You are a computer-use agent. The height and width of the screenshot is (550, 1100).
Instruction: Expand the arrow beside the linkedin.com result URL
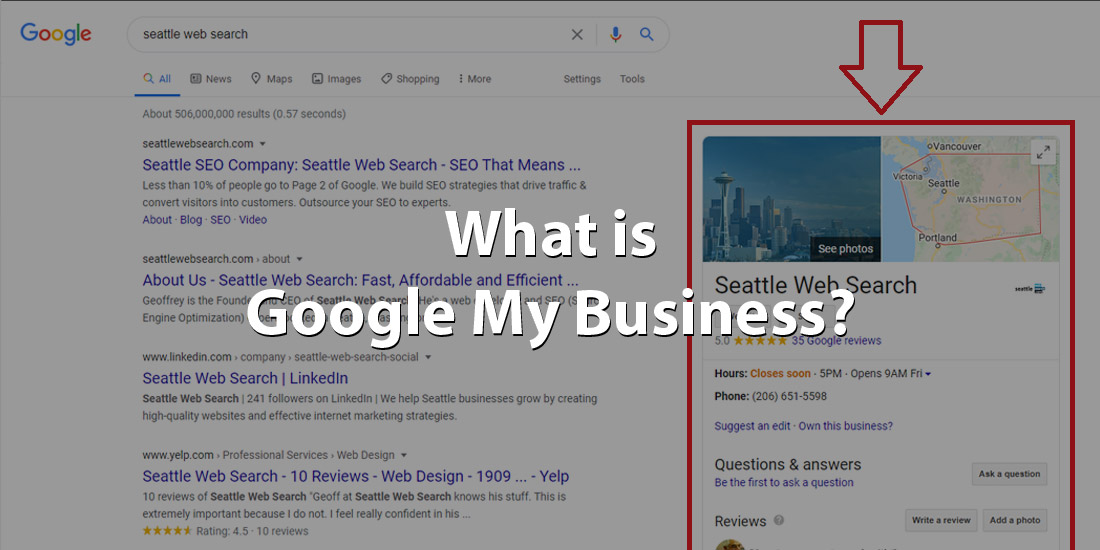point(428,357)
